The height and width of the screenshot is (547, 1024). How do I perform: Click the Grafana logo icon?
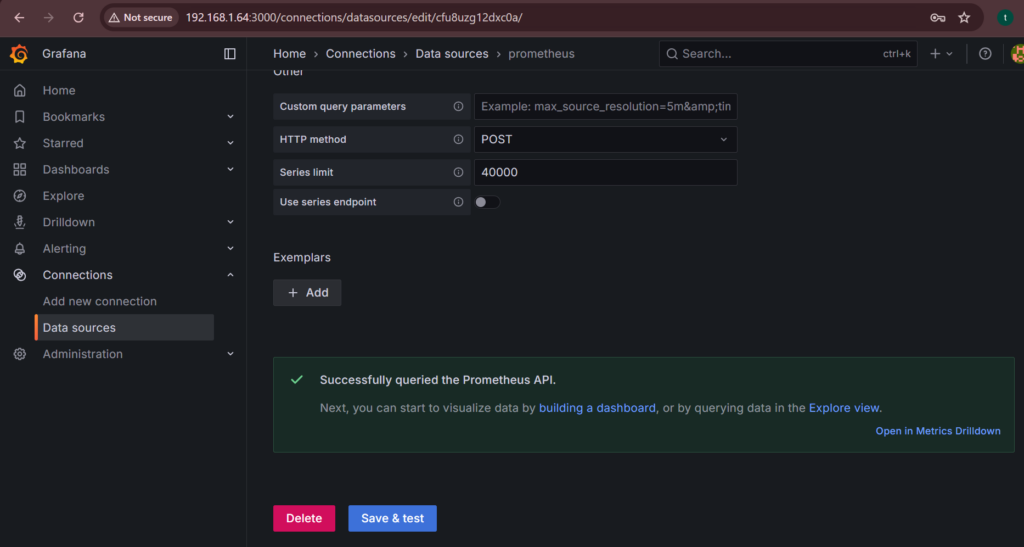[19, 54]
